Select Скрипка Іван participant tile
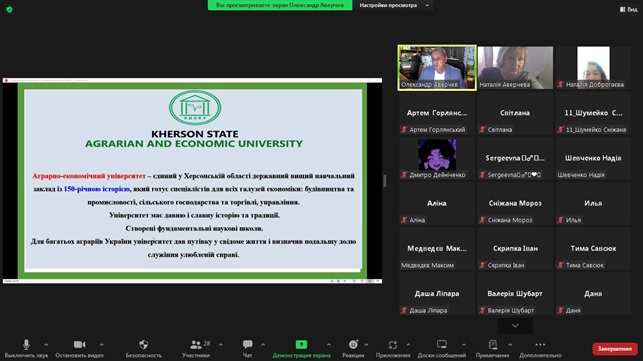This screenshot has width=643, height=361. point(515,248)
